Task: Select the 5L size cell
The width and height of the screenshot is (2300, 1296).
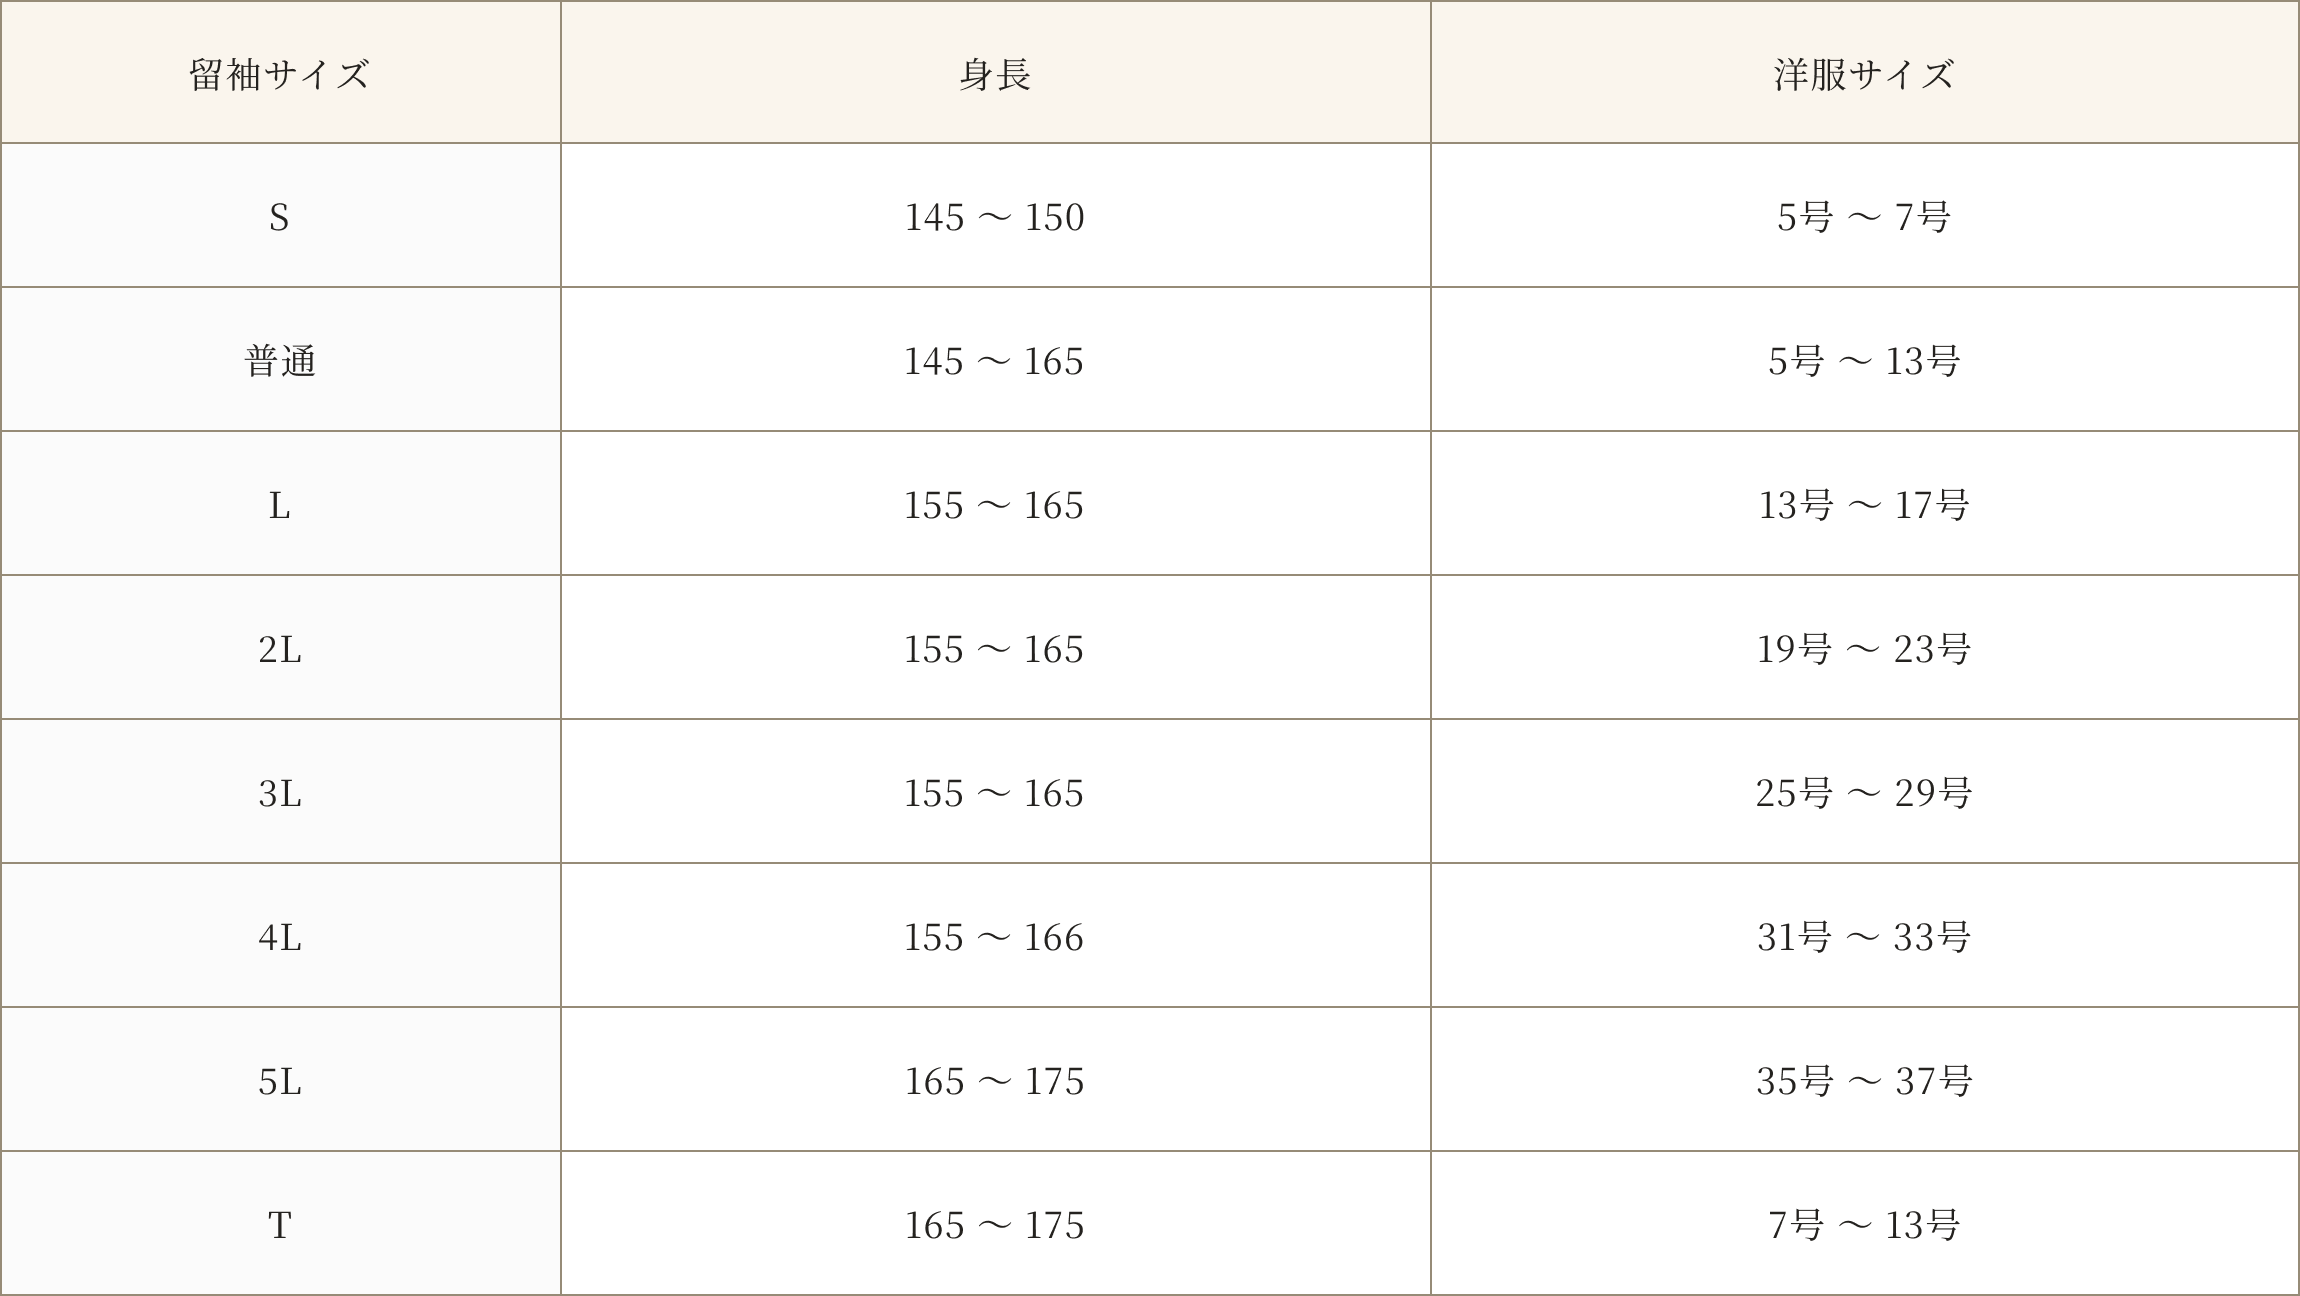Action: 281,1080
